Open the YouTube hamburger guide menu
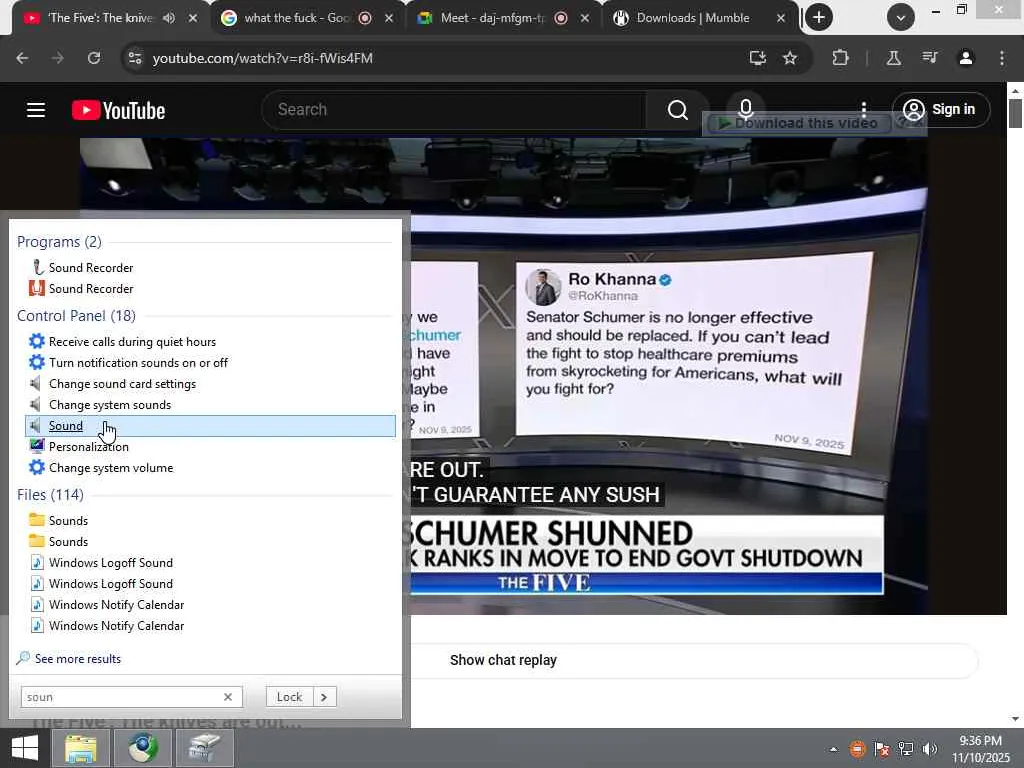Screen dimensions: 1024x768 tap(36, 110)
